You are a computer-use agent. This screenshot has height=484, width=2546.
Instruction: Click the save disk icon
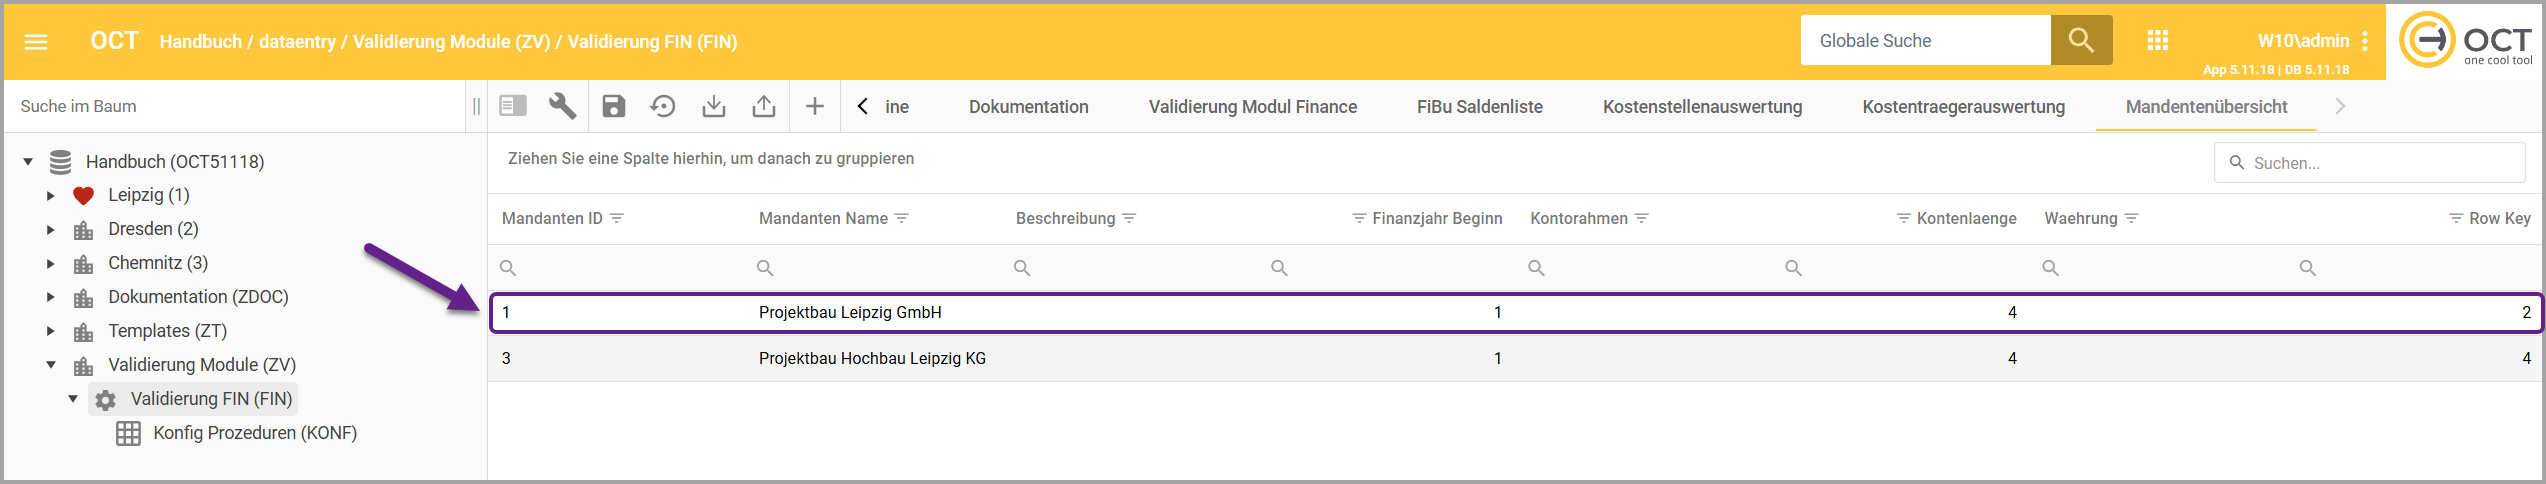tap(613, 106)
